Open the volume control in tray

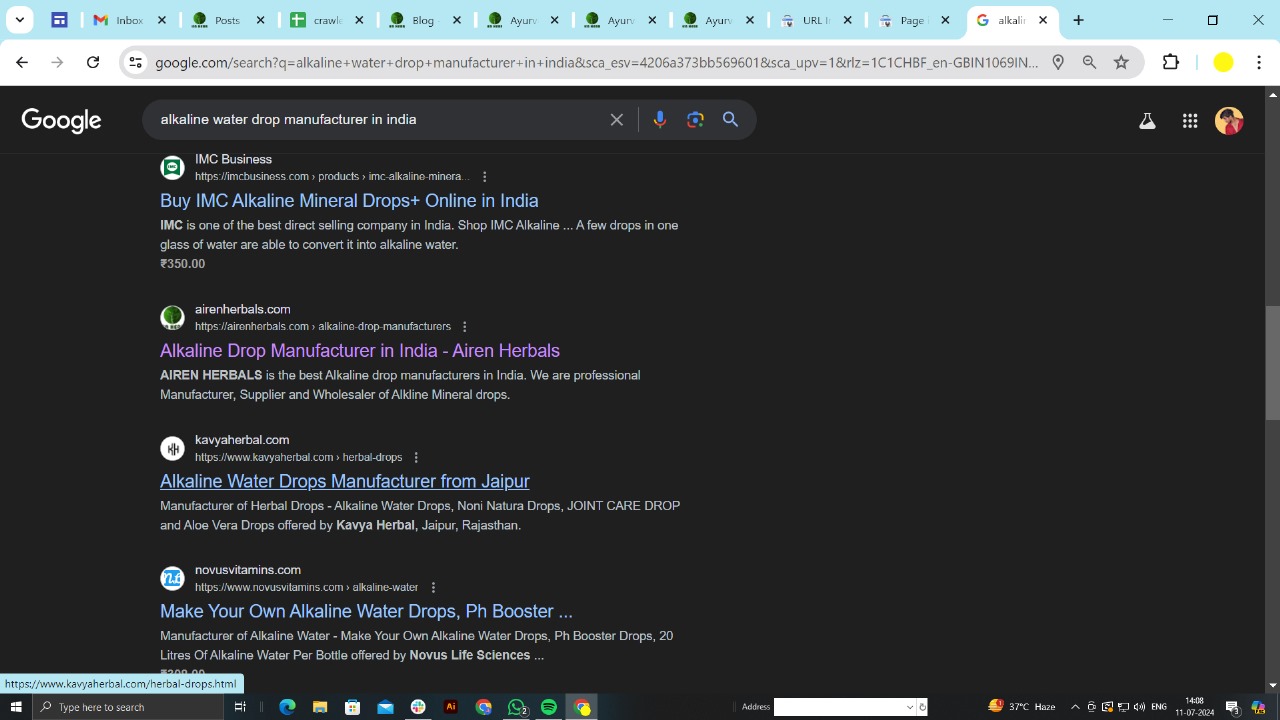[1139, 707]
